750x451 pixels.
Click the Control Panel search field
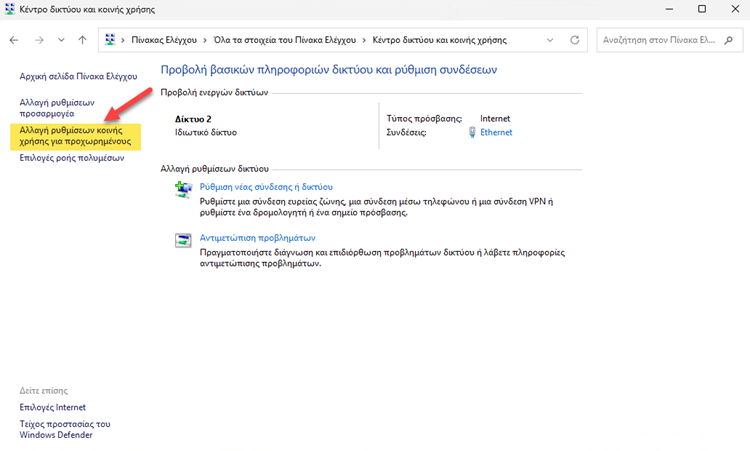[670, 40]
